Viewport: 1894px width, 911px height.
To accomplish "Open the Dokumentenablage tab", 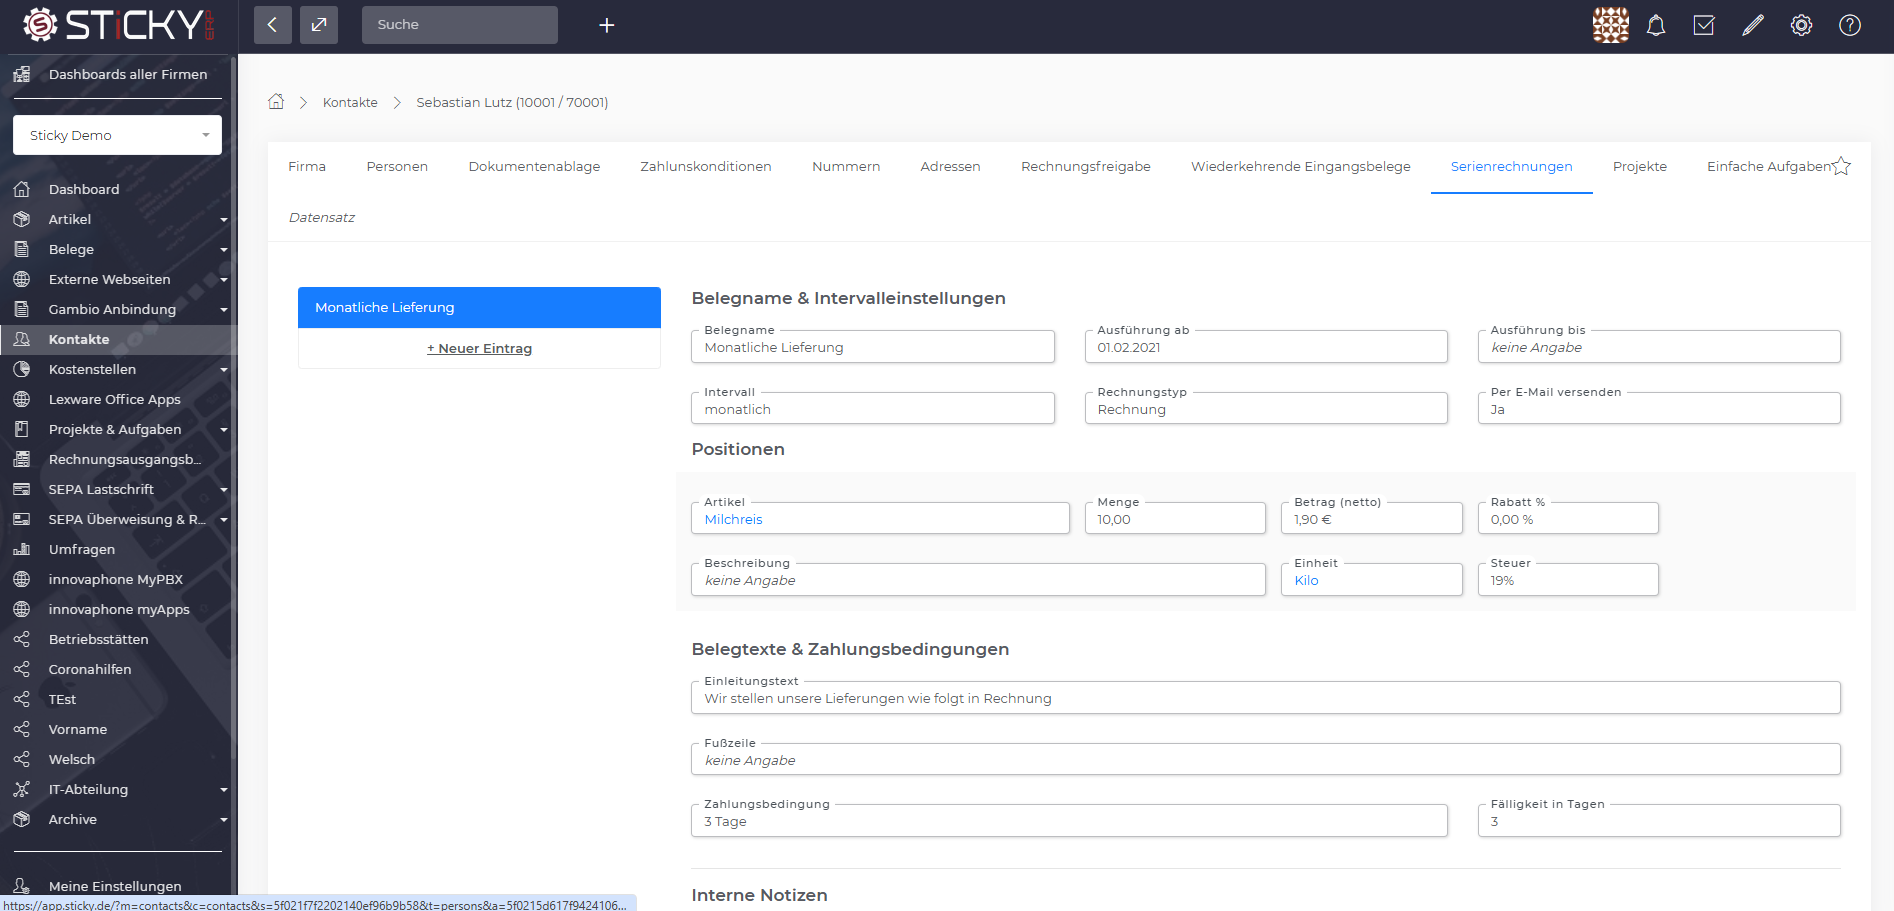I will (x=534, y=166).
